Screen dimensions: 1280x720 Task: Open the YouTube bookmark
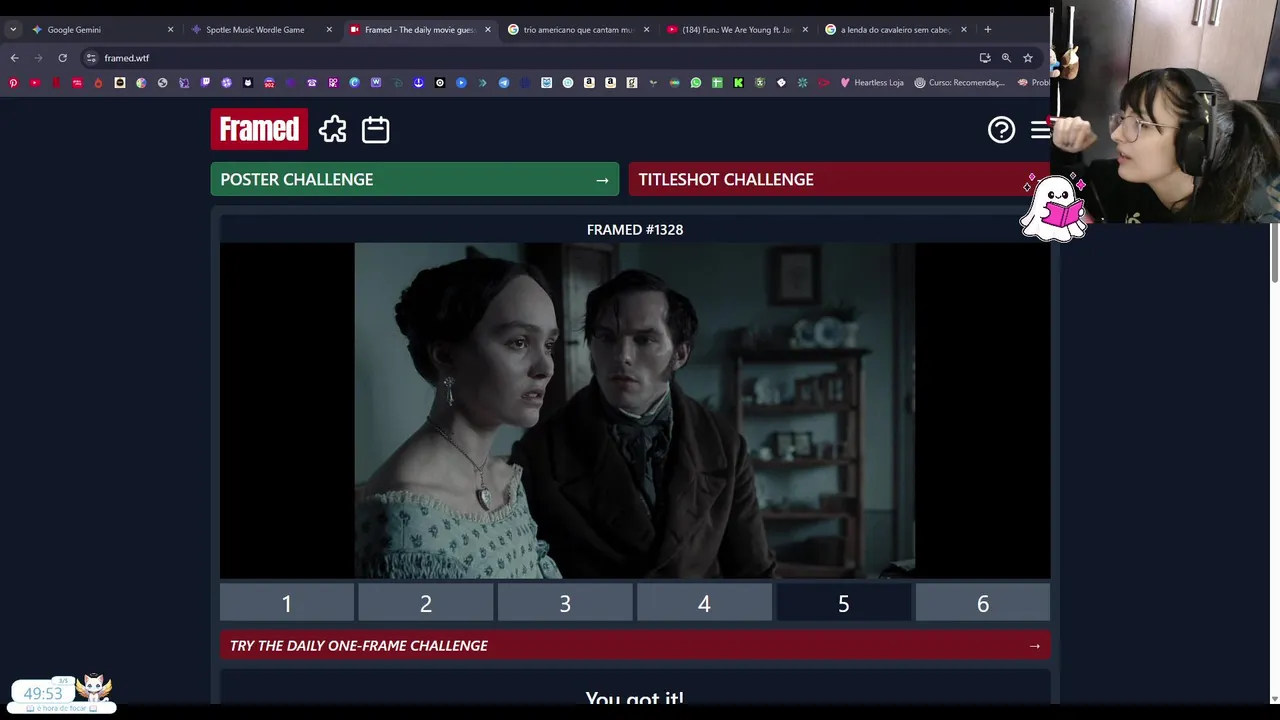tap(35, 83)
